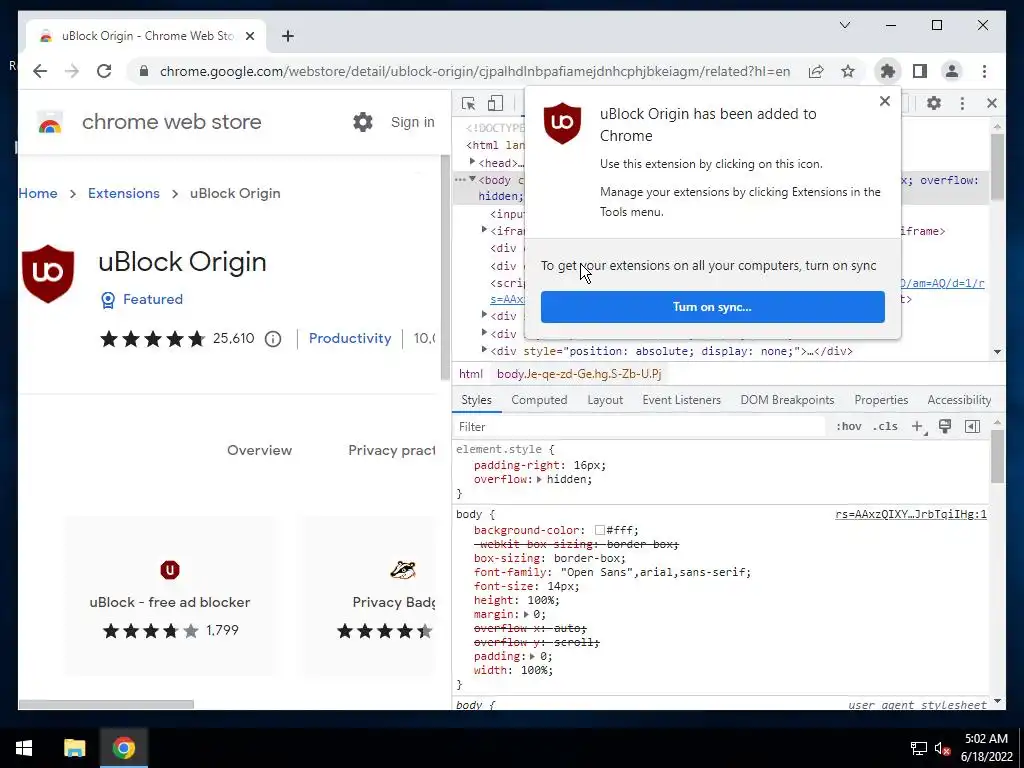The width and height of the screenshot is (1024, 768).
Task: Select the body.Je-qe-zd-Ge breadcrumb
Action: coord(579,374)
